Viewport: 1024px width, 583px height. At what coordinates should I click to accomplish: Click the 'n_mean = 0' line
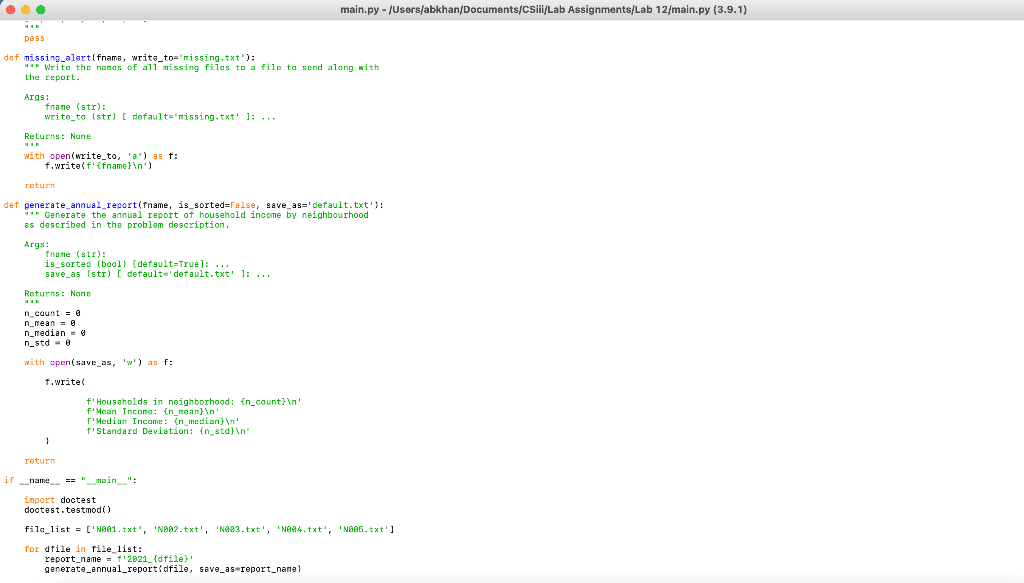coord(50,323)
